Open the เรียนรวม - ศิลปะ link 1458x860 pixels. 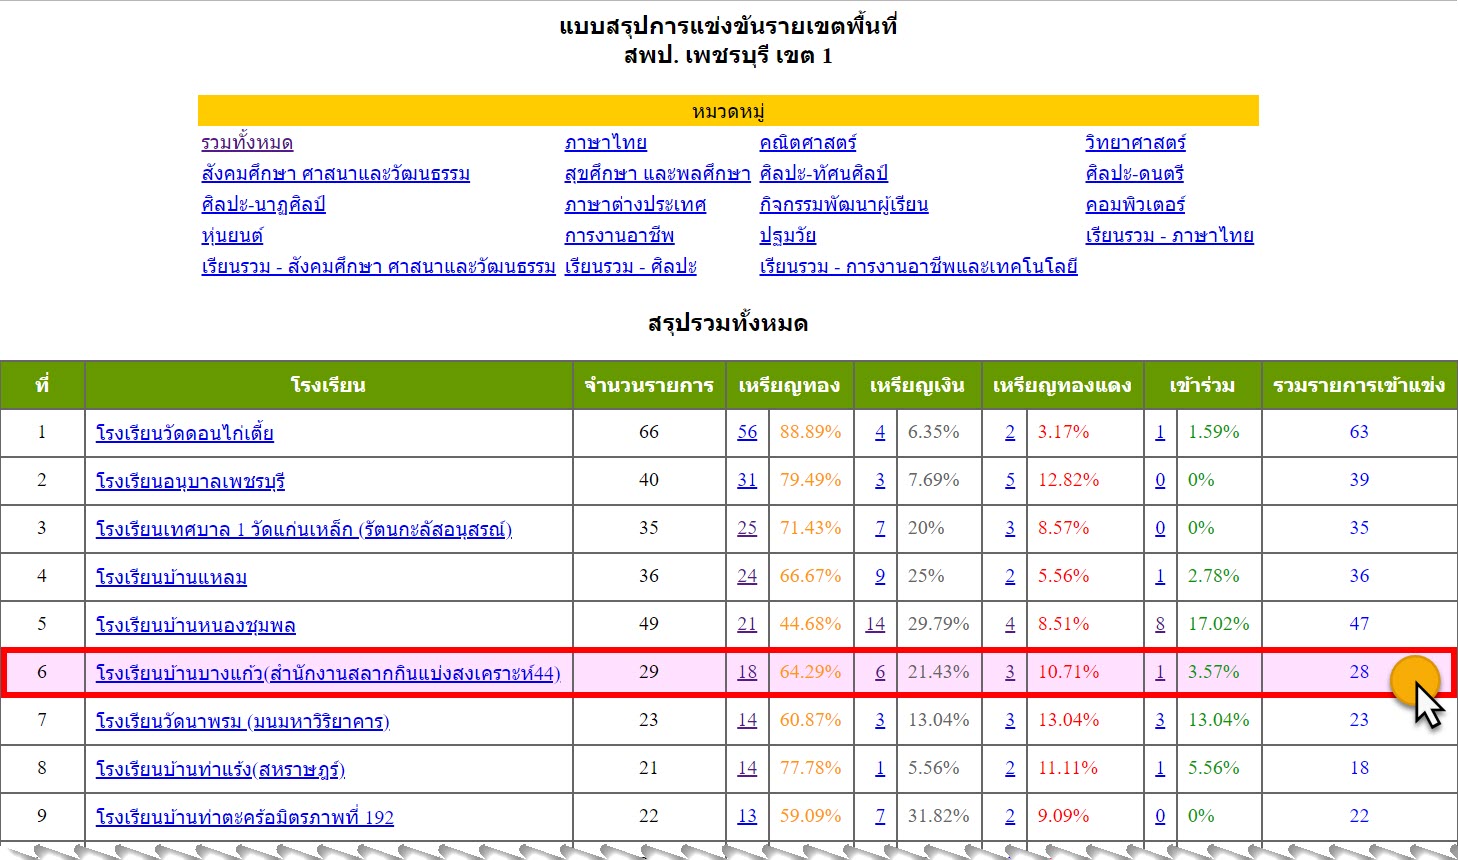point(630,267)
